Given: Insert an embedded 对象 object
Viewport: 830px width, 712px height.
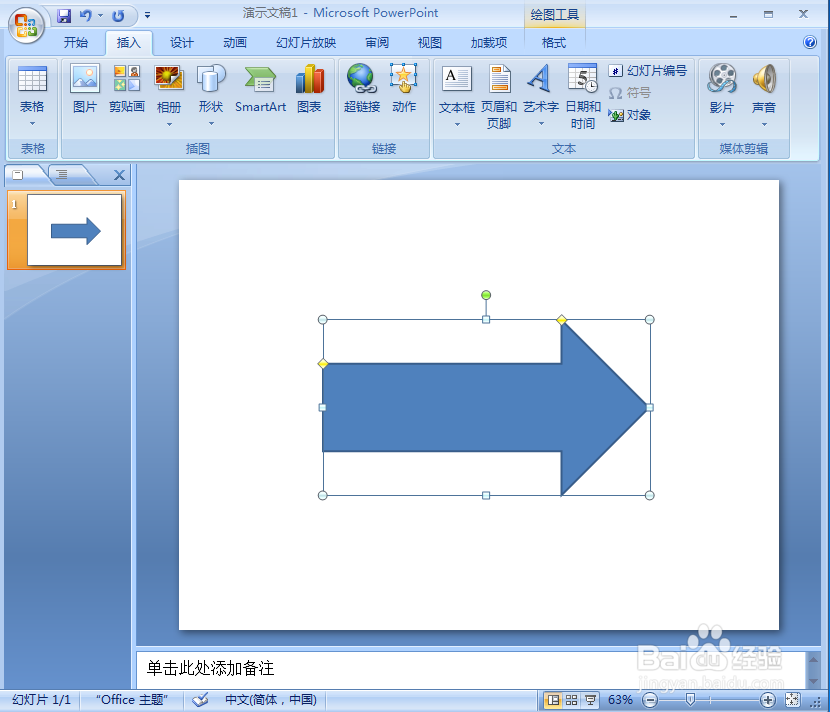Looking at the screenshot, I should point(629,115).
